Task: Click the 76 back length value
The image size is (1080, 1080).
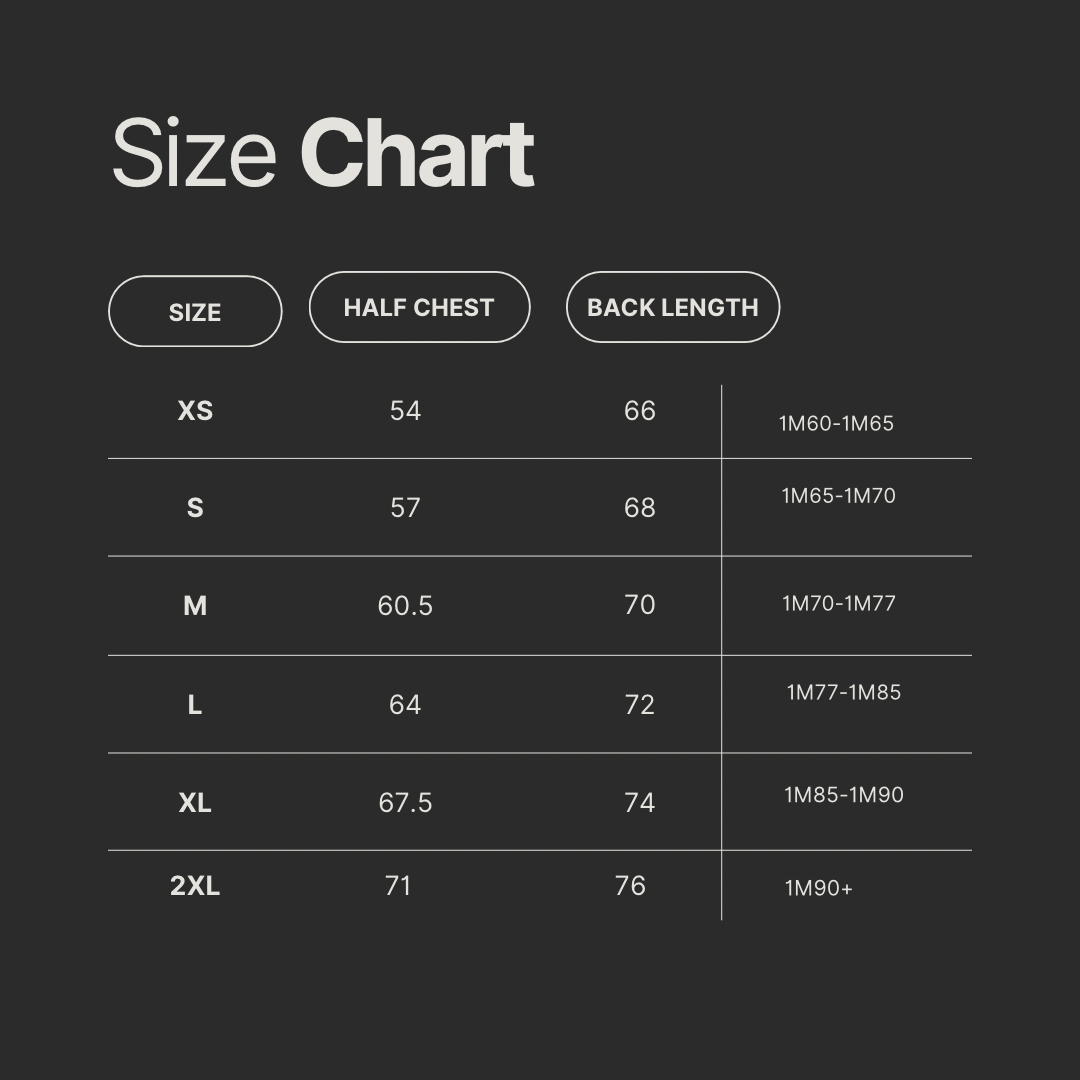Action: click(x=630, y=886)
